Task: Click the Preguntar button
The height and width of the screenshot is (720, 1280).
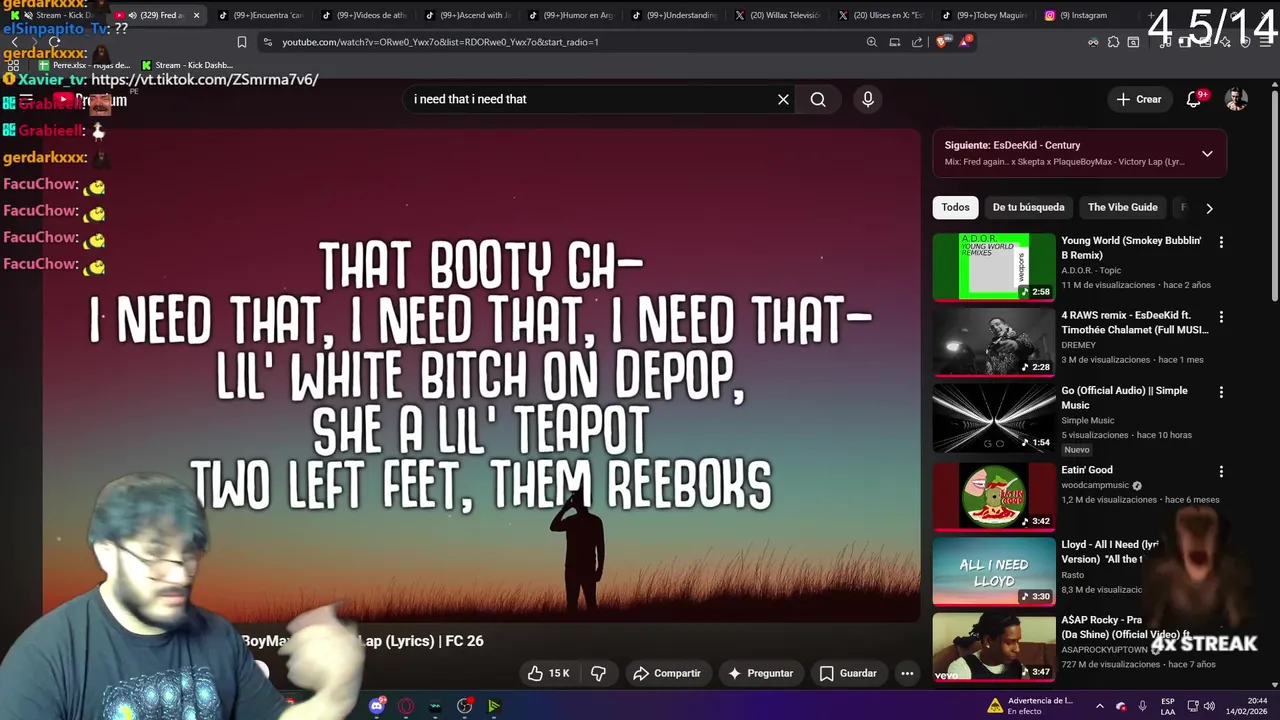Action: click(x=760, y=673)
